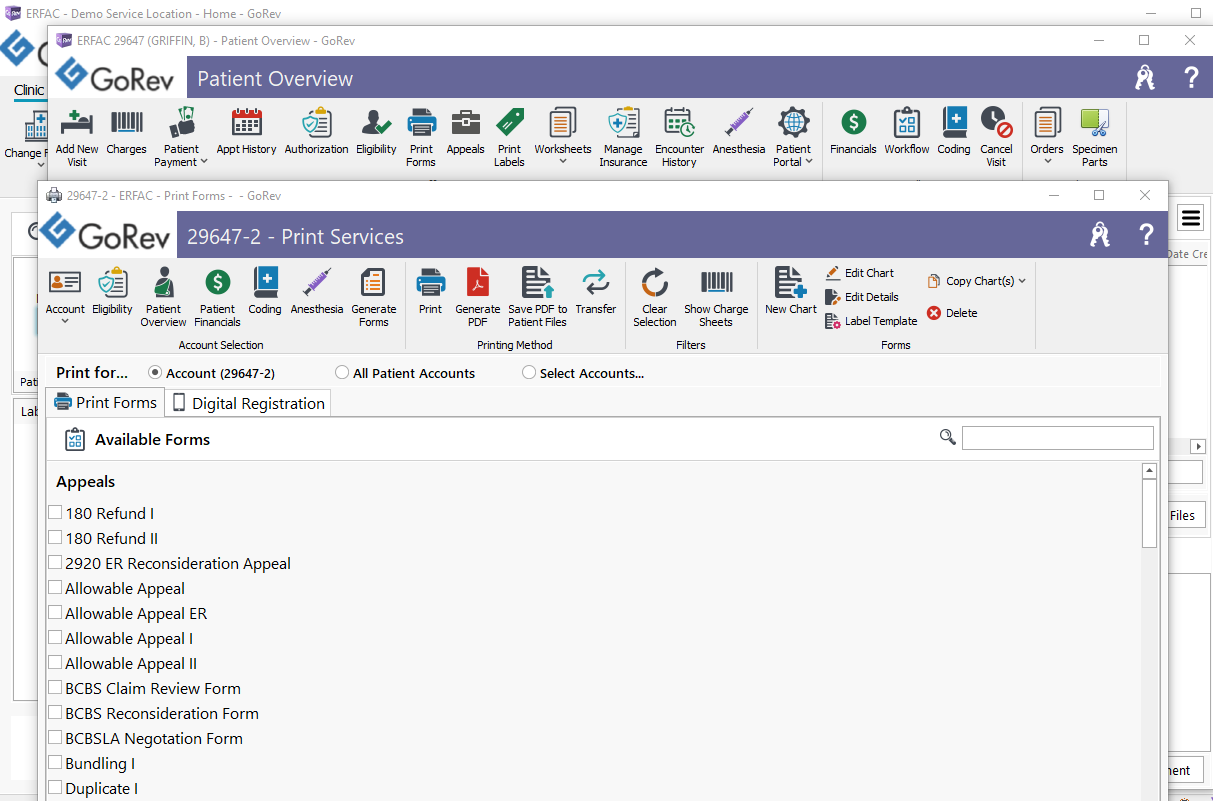Open Add New Visit in Patient Overview

[77, 137]
